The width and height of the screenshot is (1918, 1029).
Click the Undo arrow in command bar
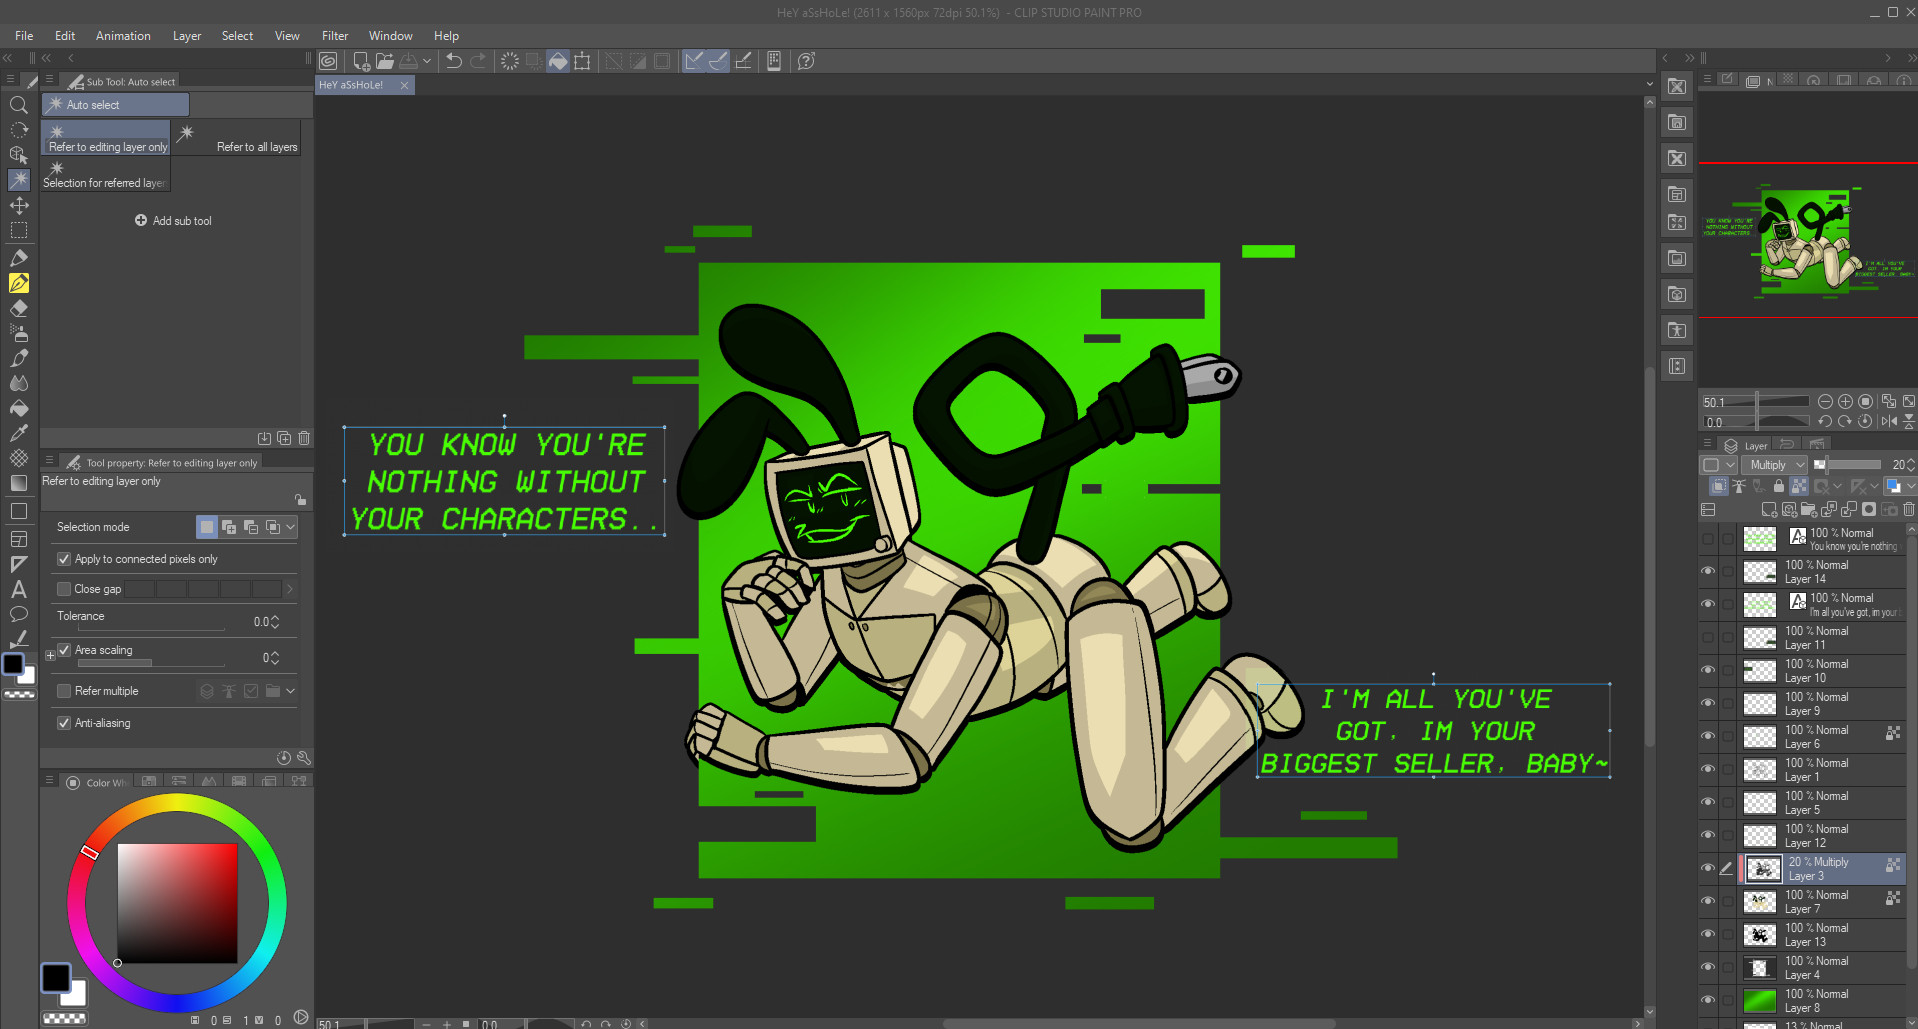click(454, 61)
